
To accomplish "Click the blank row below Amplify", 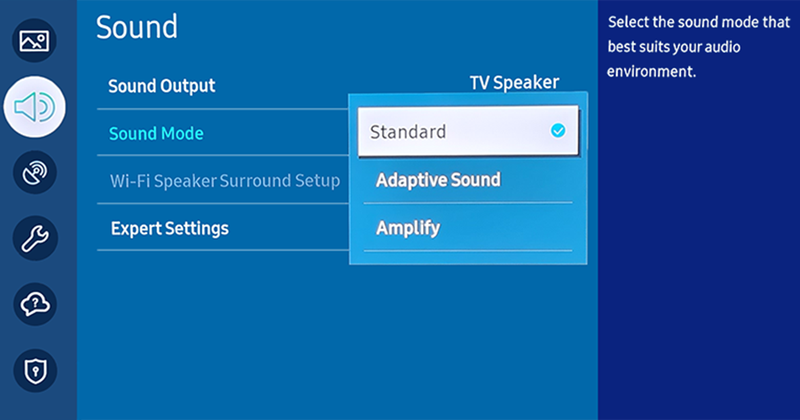I will click(x=468, y=258).
